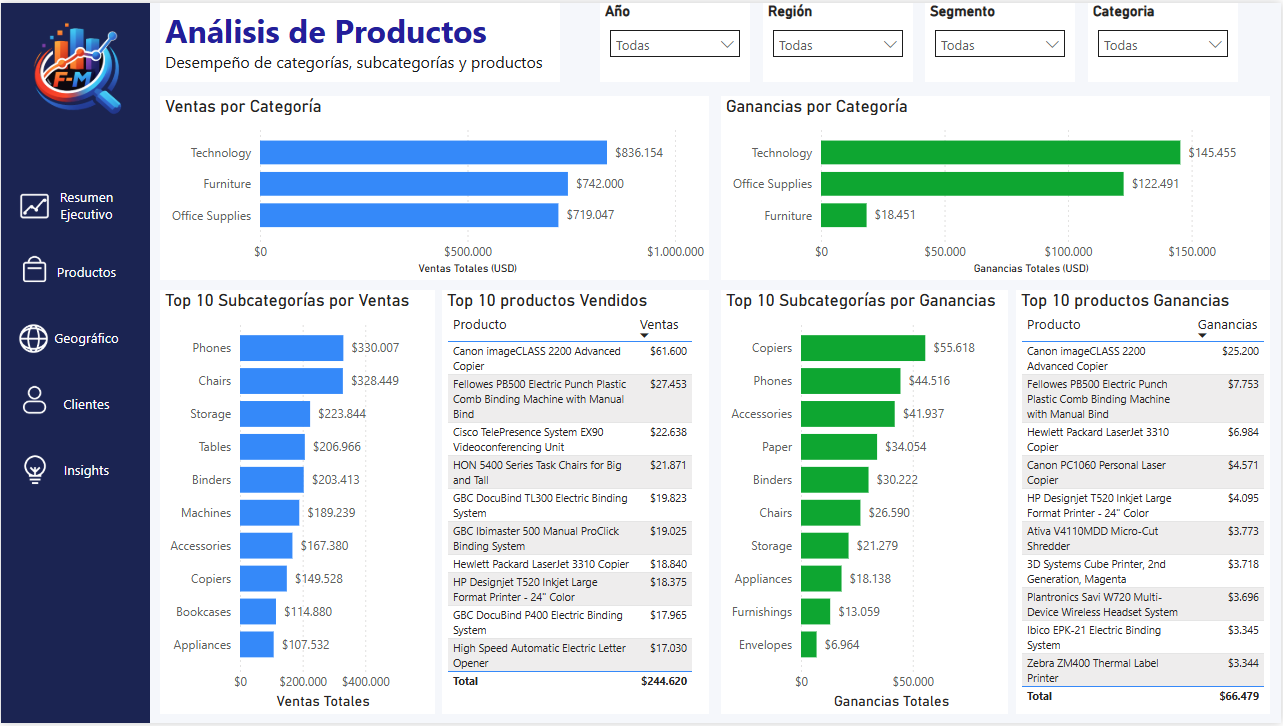Select Furniture profit bar $18.451
Screen dimensions: 1283x726
[844, 215]
